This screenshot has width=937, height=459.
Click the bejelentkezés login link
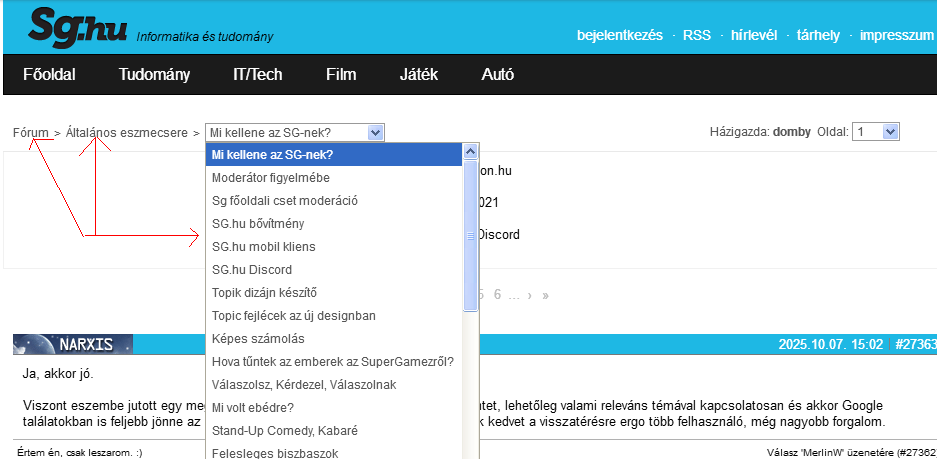(619, 35)
